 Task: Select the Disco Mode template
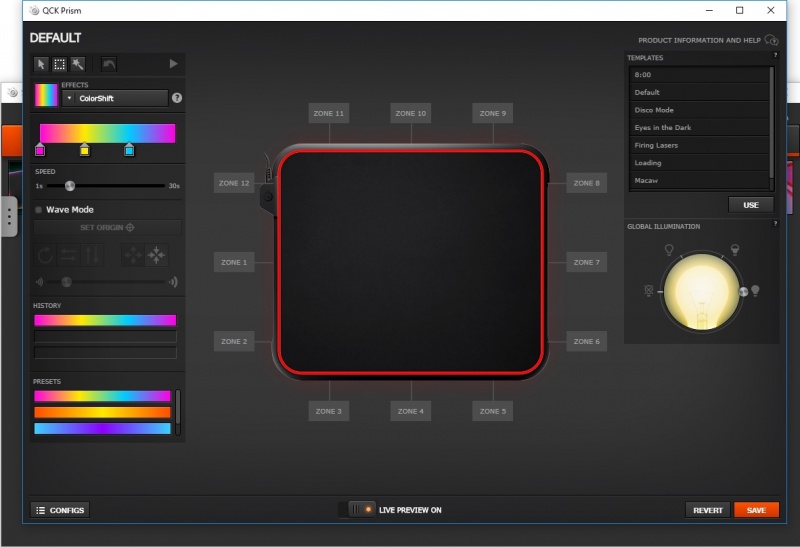(699, 110)
